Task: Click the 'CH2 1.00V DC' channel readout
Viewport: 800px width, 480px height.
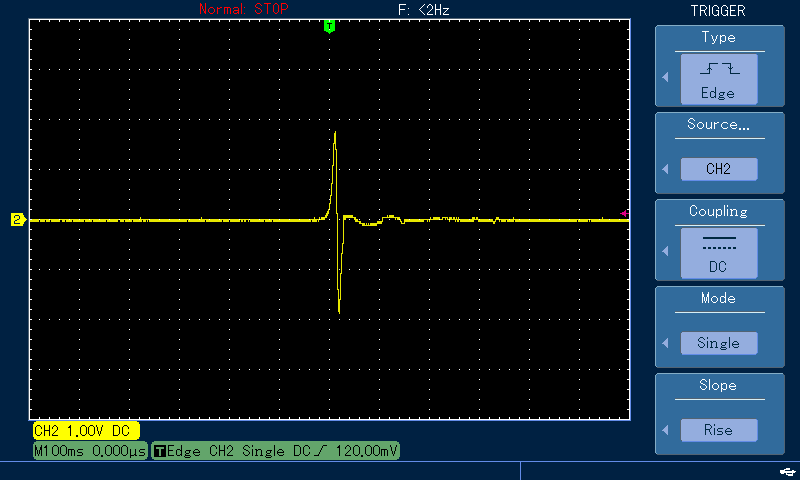Action: click(x=86, y=431)
